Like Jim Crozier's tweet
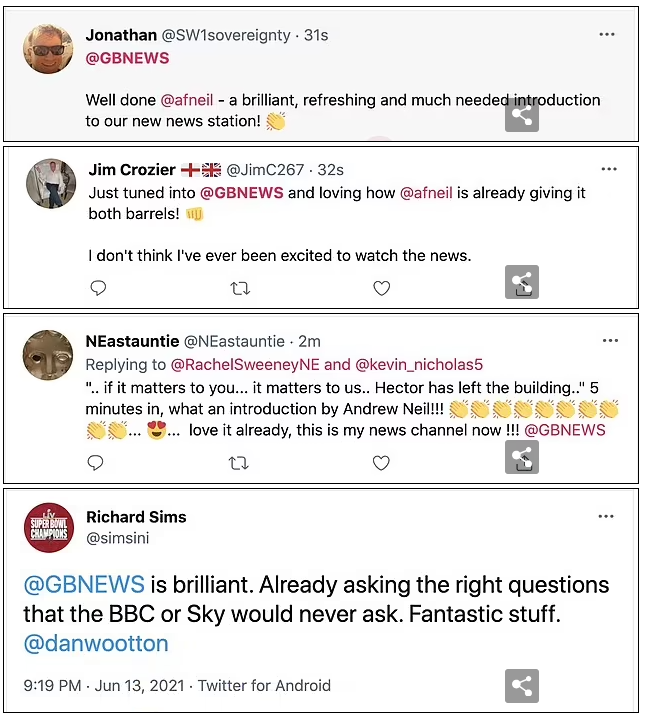 pos(381,289)
